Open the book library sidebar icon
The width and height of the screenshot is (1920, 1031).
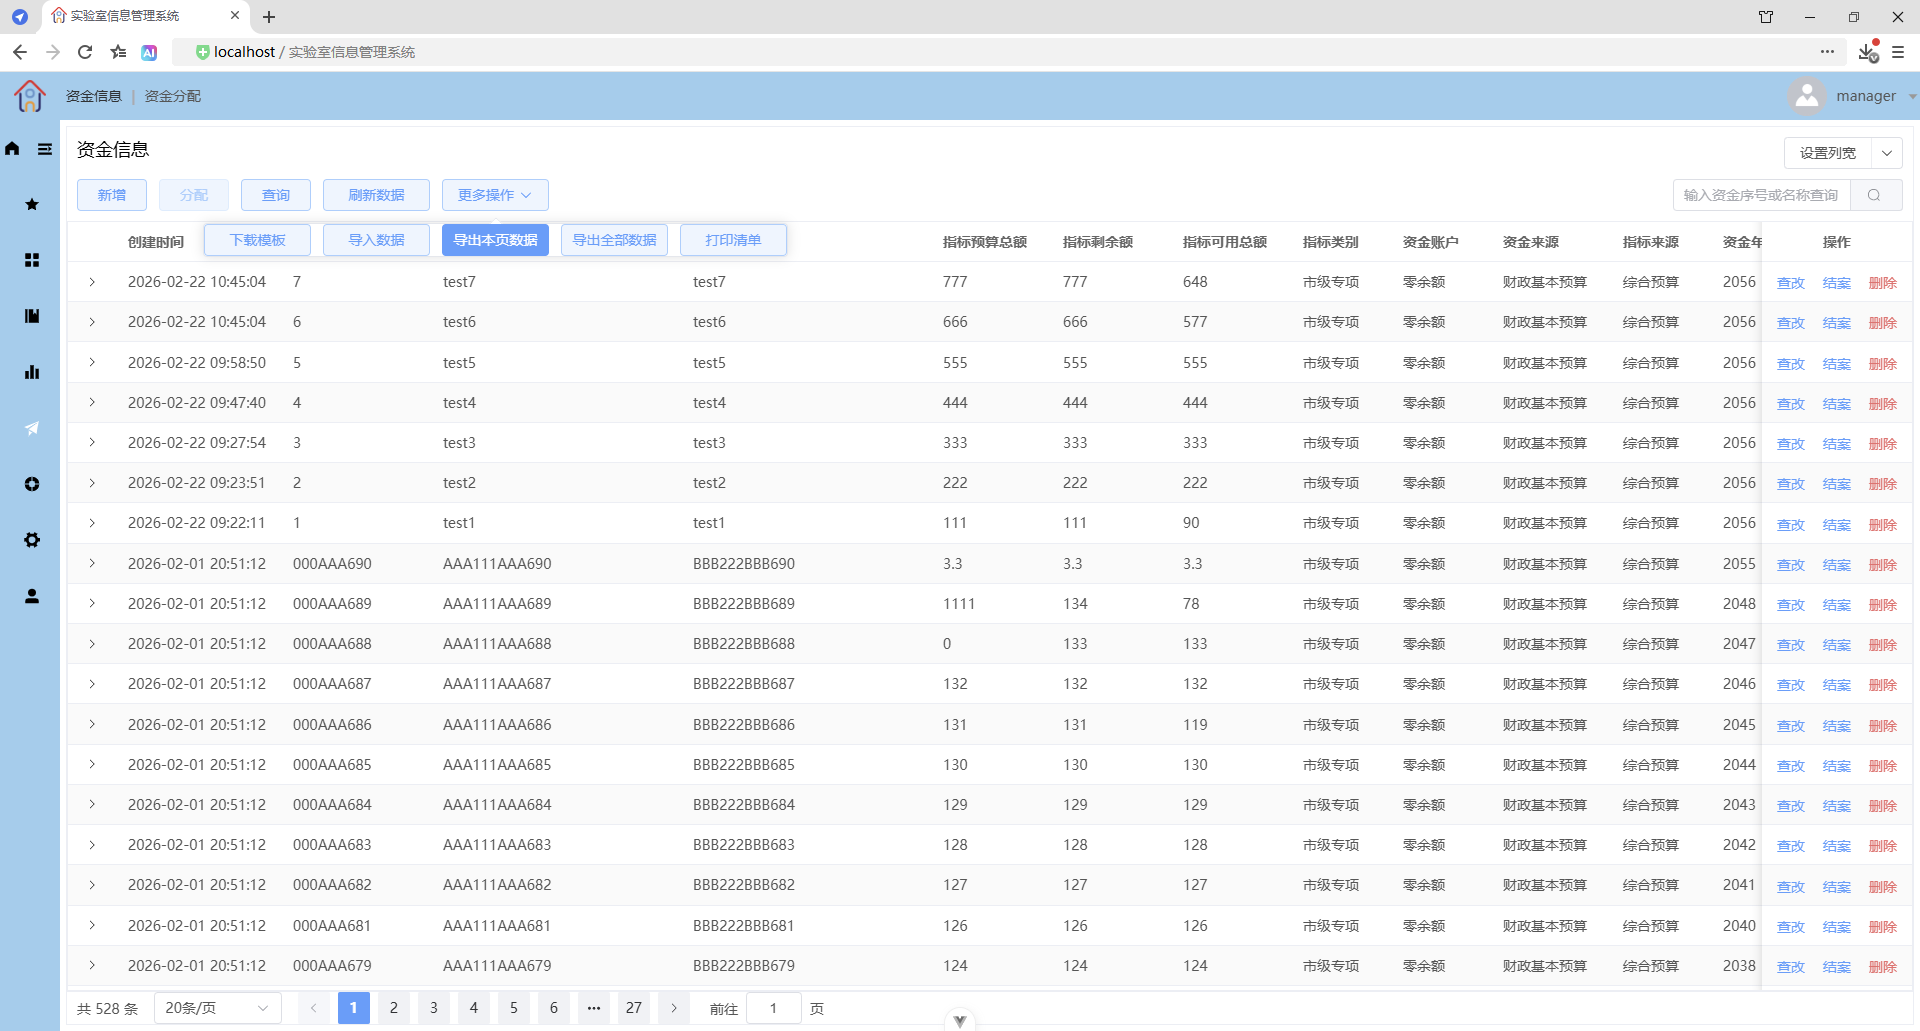coord(32,316)
